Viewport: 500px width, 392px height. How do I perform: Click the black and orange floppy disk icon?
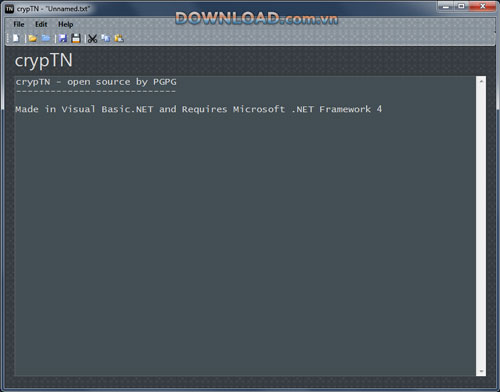(76, 38)
